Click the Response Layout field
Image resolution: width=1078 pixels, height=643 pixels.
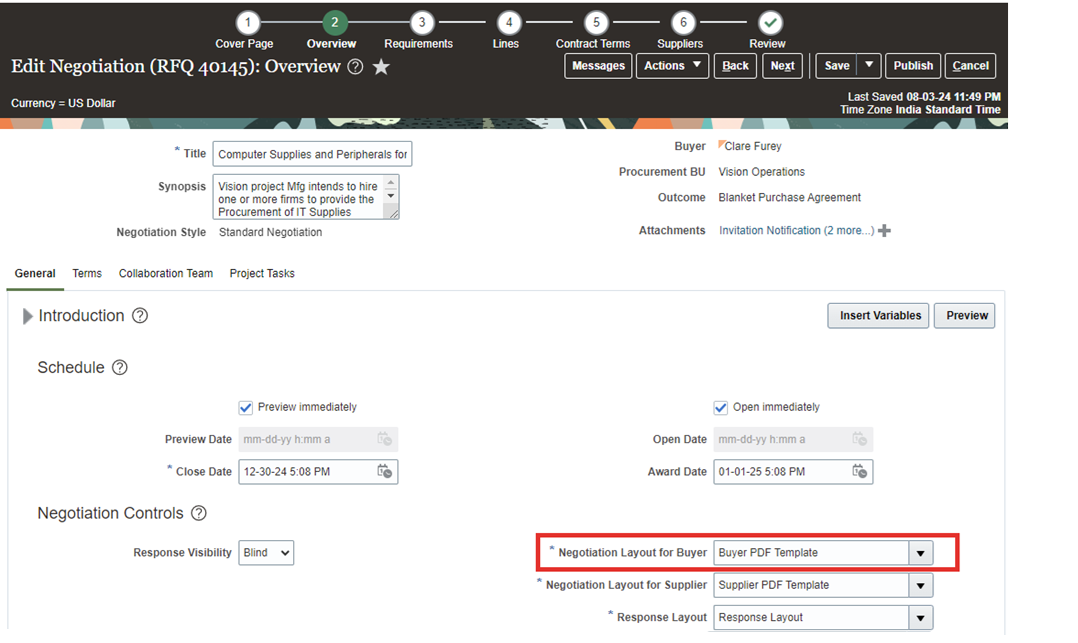811,618
